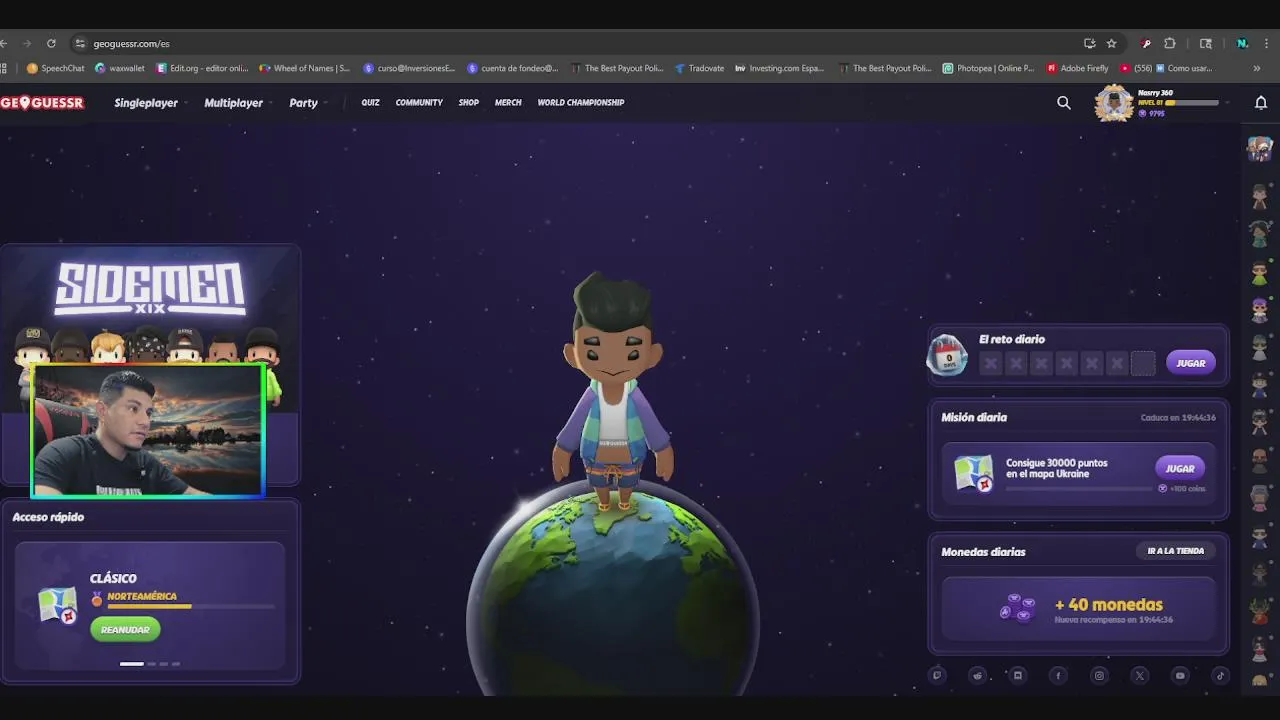Viewport: 1280px width, 720px height.
Task: Click the '+ 40 monedas' reward text
Action: click(1108, 604)
